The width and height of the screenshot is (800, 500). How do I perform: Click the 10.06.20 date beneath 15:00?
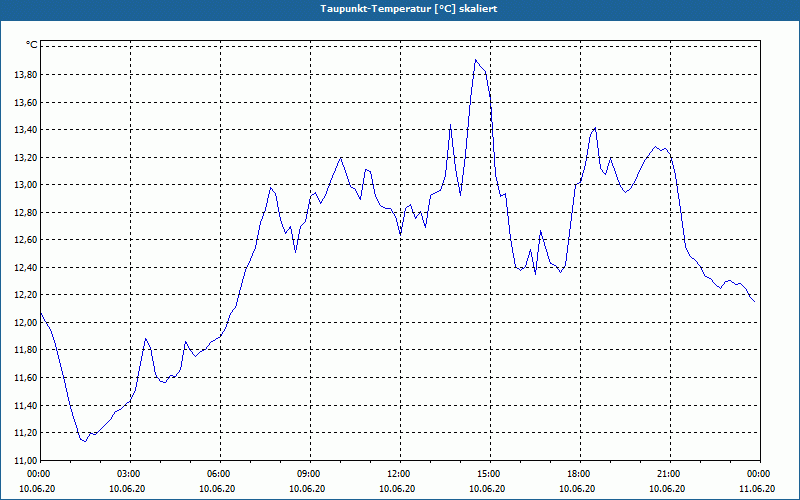487,489
